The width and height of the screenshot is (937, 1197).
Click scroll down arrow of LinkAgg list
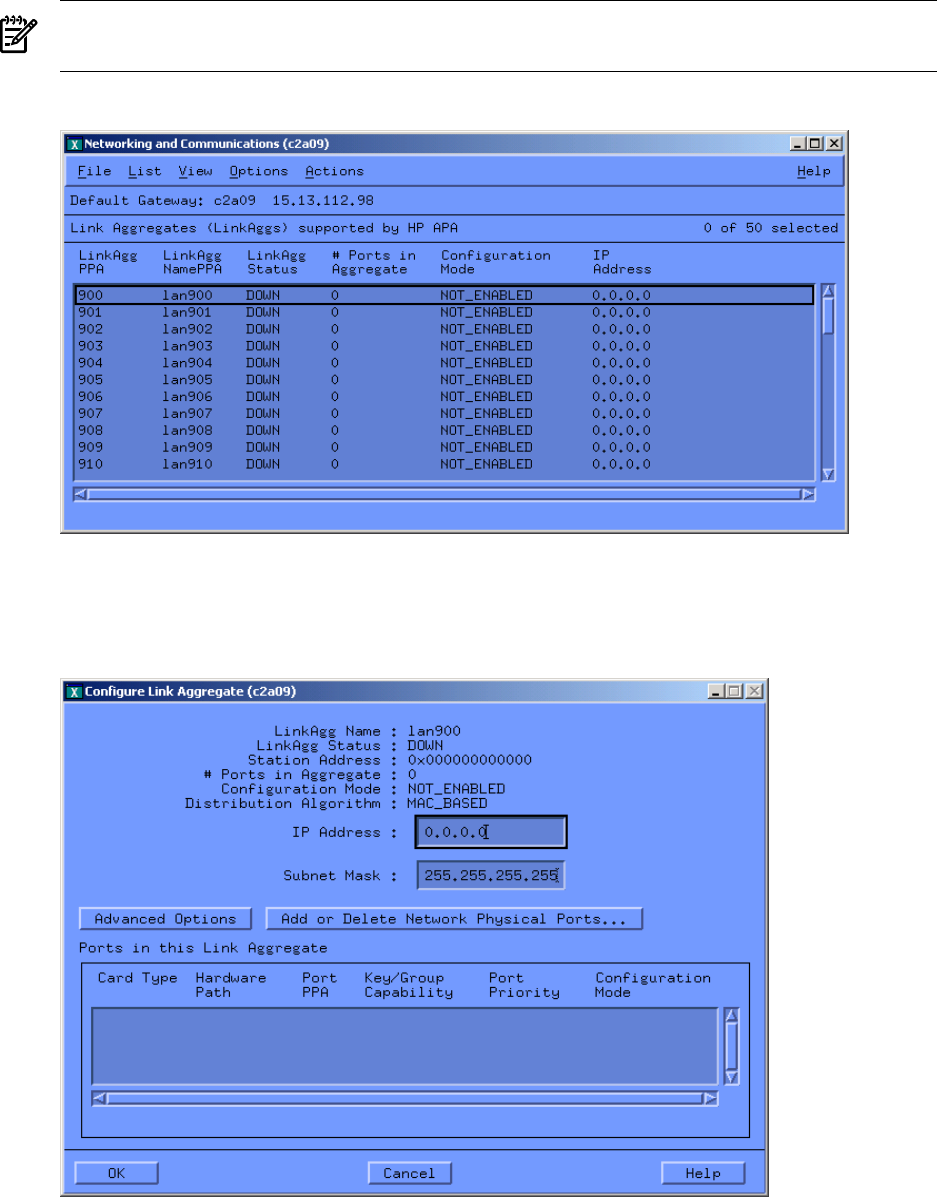pyautogui.click(x=828, y=475)
